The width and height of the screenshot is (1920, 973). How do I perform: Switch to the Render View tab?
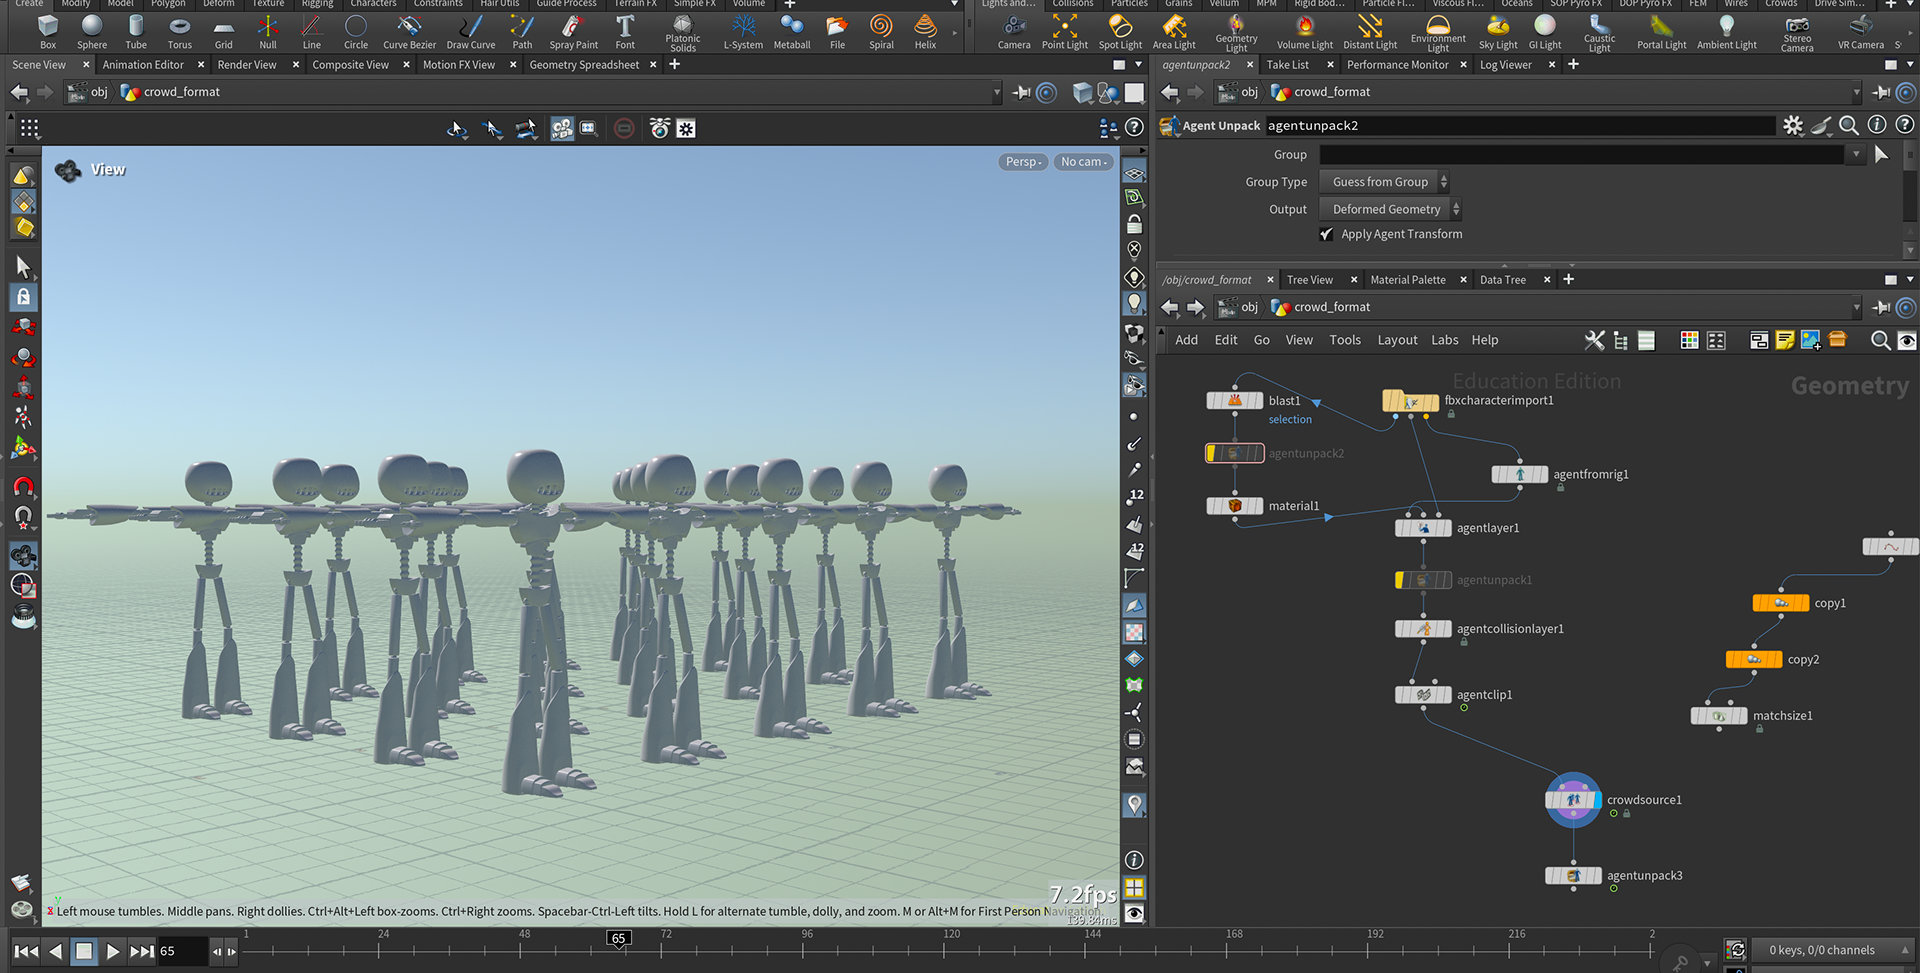[x=247, y=65]
